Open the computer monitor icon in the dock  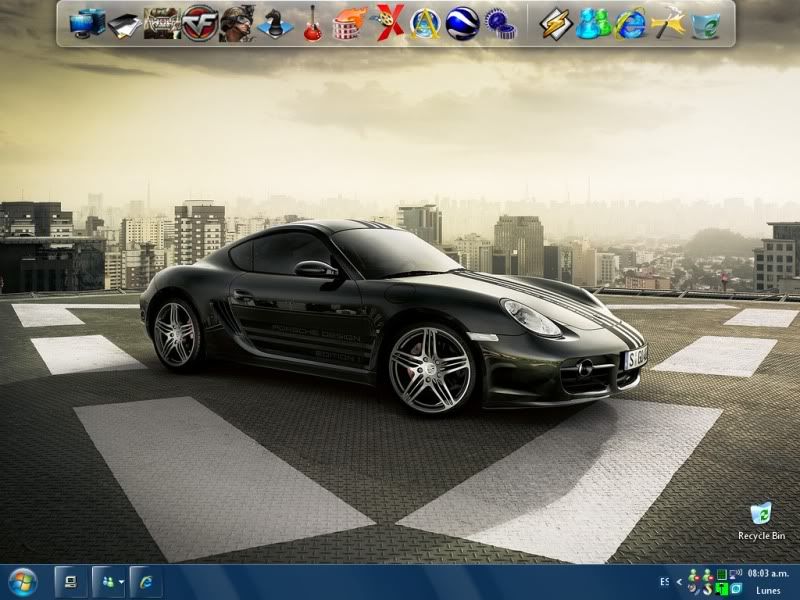pos(87,23)
